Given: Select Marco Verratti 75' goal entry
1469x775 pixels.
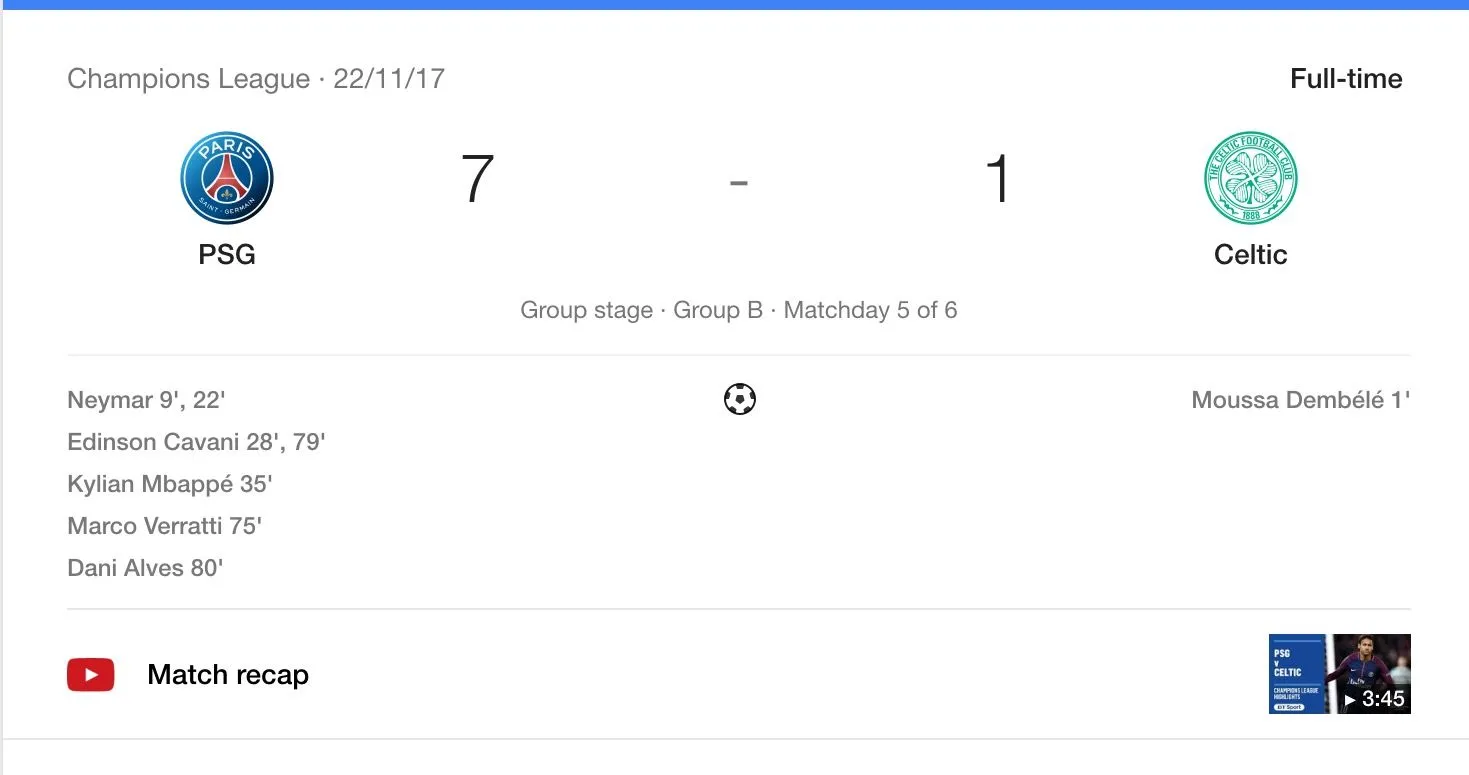Looking at the screenshot, I should coord(164,526).
